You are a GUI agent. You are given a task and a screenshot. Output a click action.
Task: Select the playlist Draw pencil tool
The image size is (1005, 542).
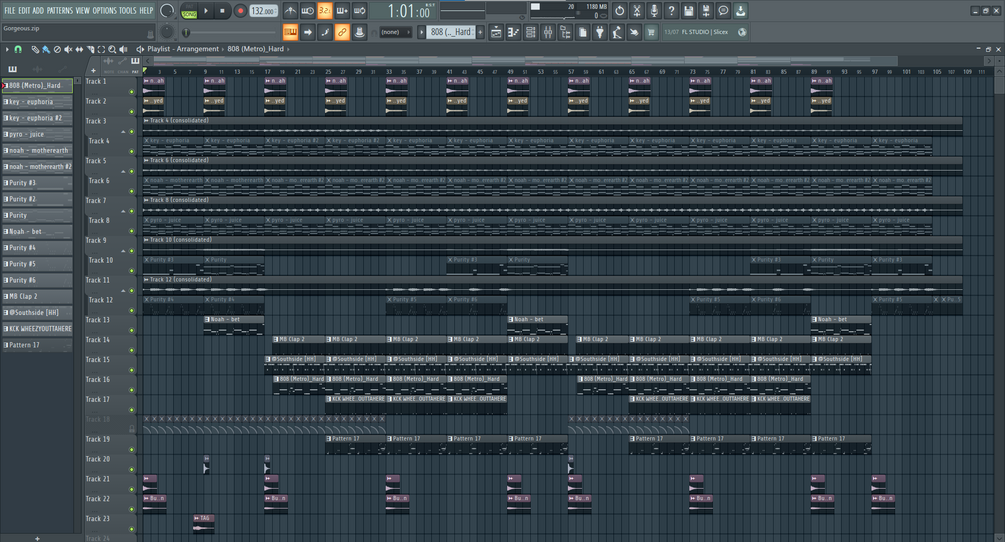(35, 49)
